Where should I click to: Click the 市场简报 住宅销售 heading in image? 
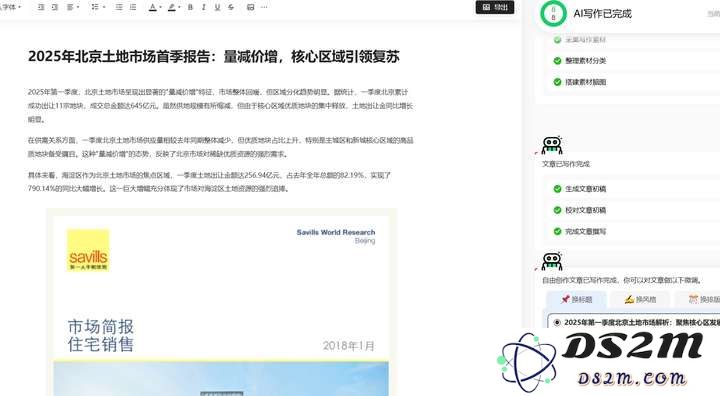click(101, 335)
